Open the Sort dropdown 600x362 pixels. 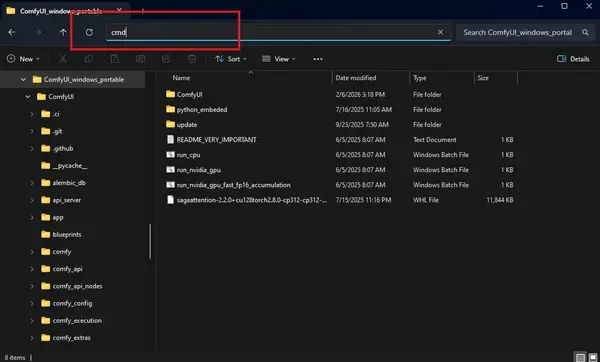(x=231, y=59)
